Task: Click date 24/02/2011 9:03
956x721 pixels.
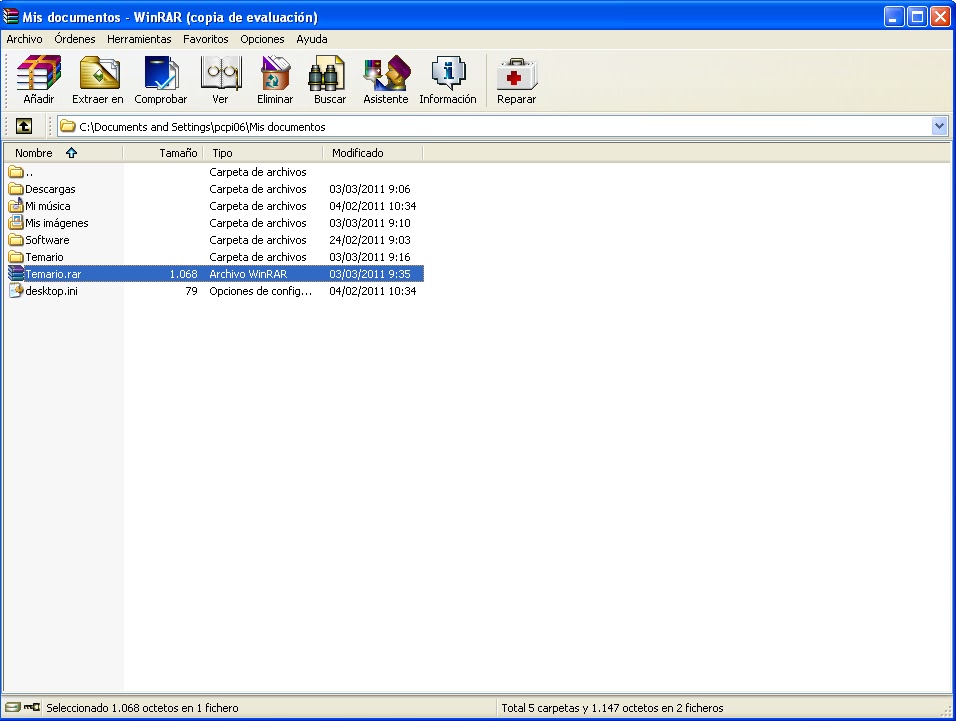Action: click(369, 240)
